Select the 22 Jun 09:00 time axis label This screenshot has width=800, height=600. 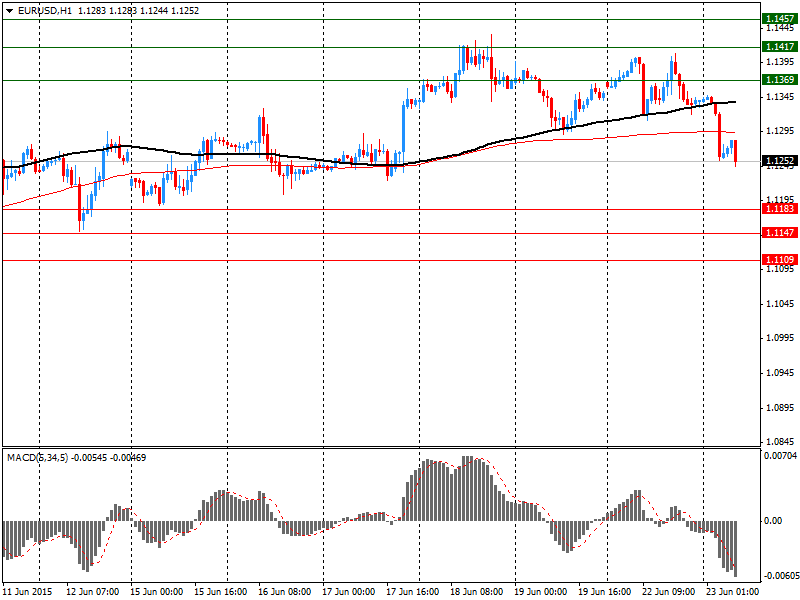[668, 592]
